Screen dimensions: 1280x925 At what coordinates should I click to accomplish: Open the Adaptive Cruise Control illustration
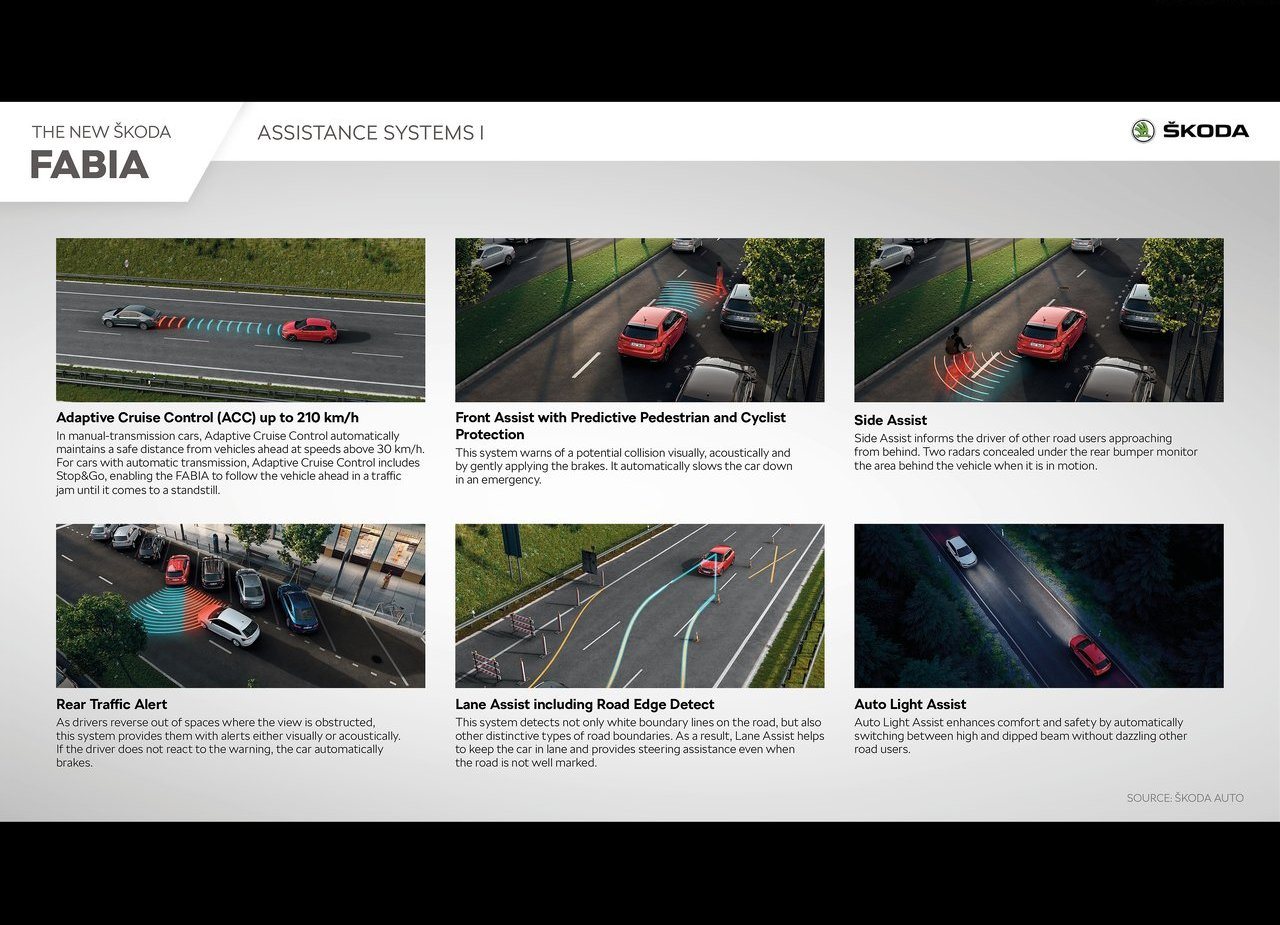click(x=240, y=320)
